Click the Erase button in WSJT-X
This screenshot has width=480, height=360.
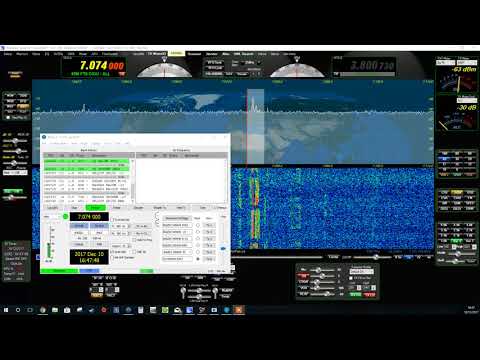click(117, 208)
